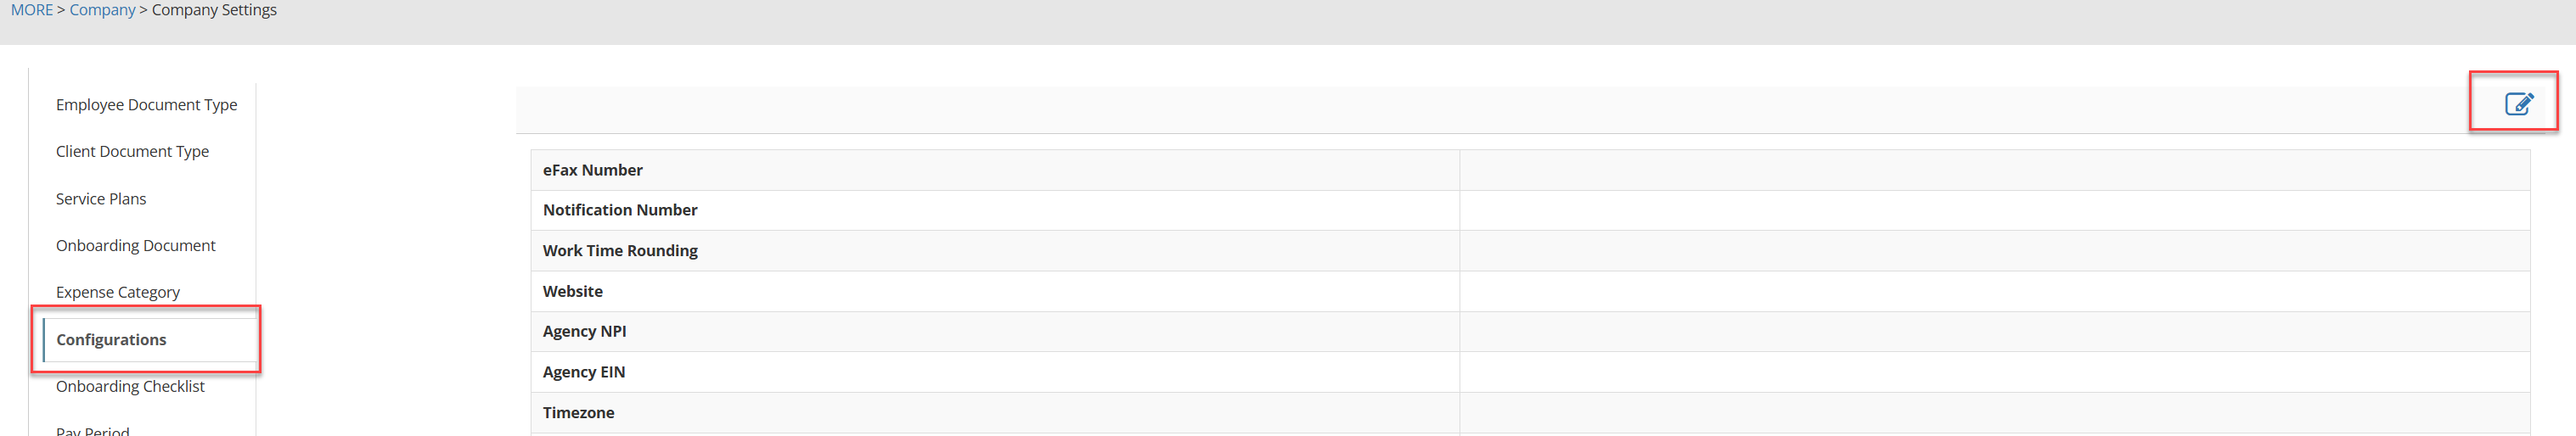Click the eFax Number row label
The height and width of the screenshot is (436, 2576).
(x=592, y=171)
